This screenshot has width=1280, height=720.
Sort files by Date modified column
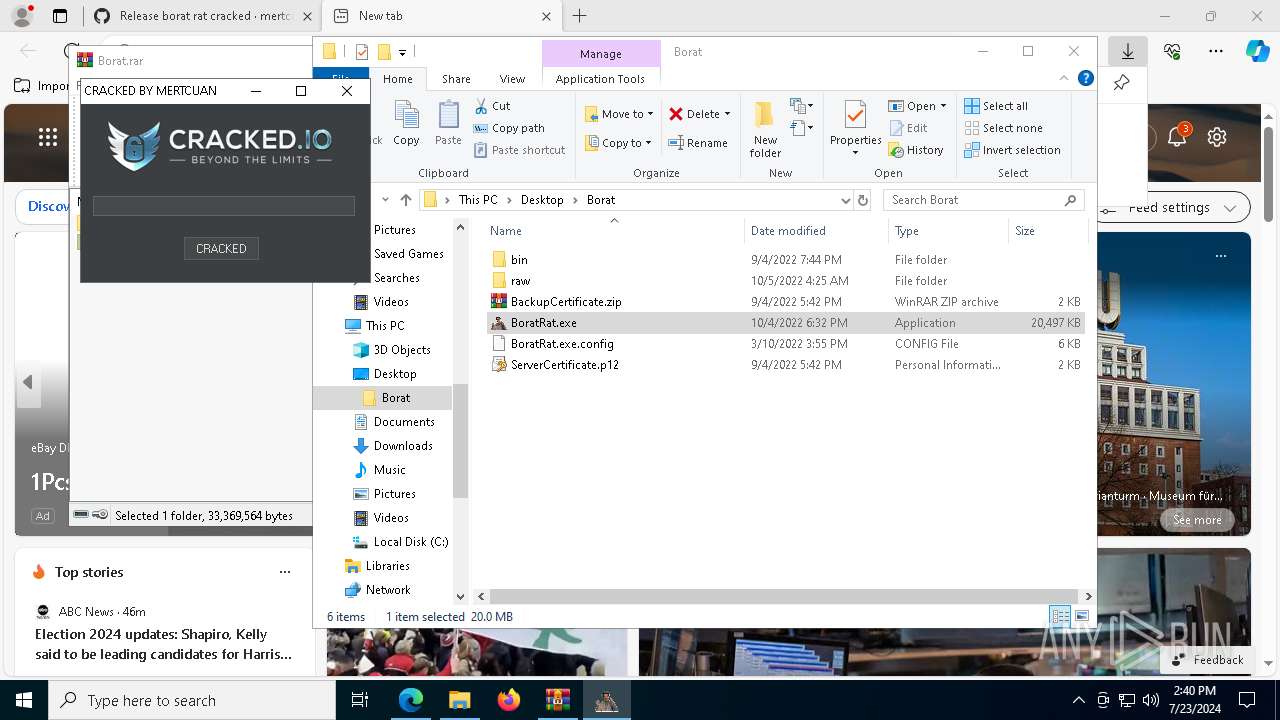pyautogui.click(x=788, y=231)
